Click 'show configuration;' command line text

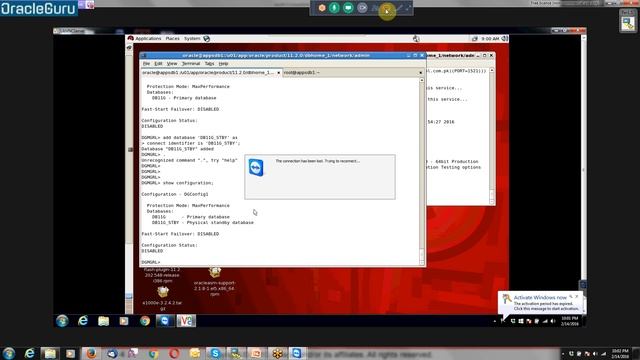(x=188, y=183)
